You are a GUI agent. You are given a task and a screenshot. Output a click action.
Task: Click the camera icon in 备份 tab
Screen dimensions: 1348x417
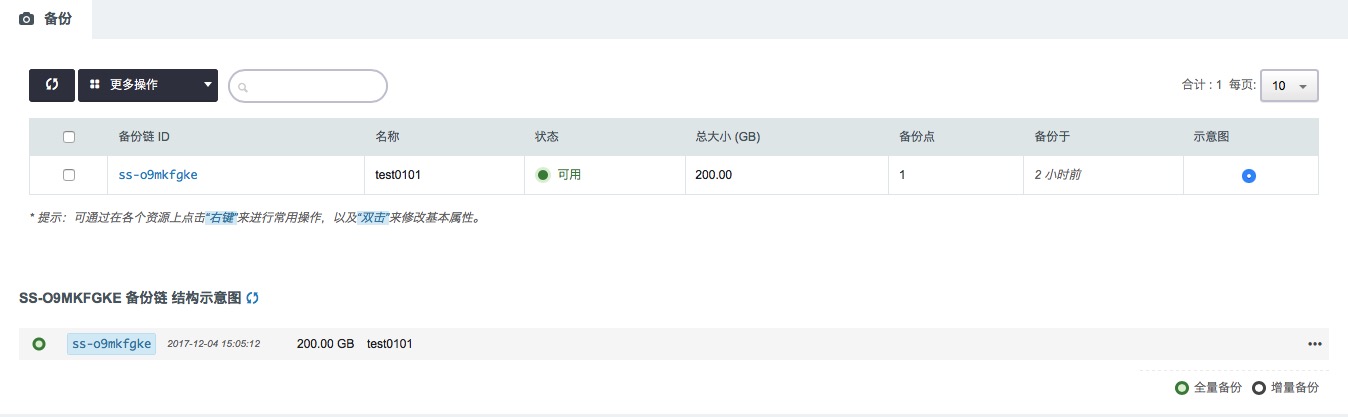click(27, 19)
